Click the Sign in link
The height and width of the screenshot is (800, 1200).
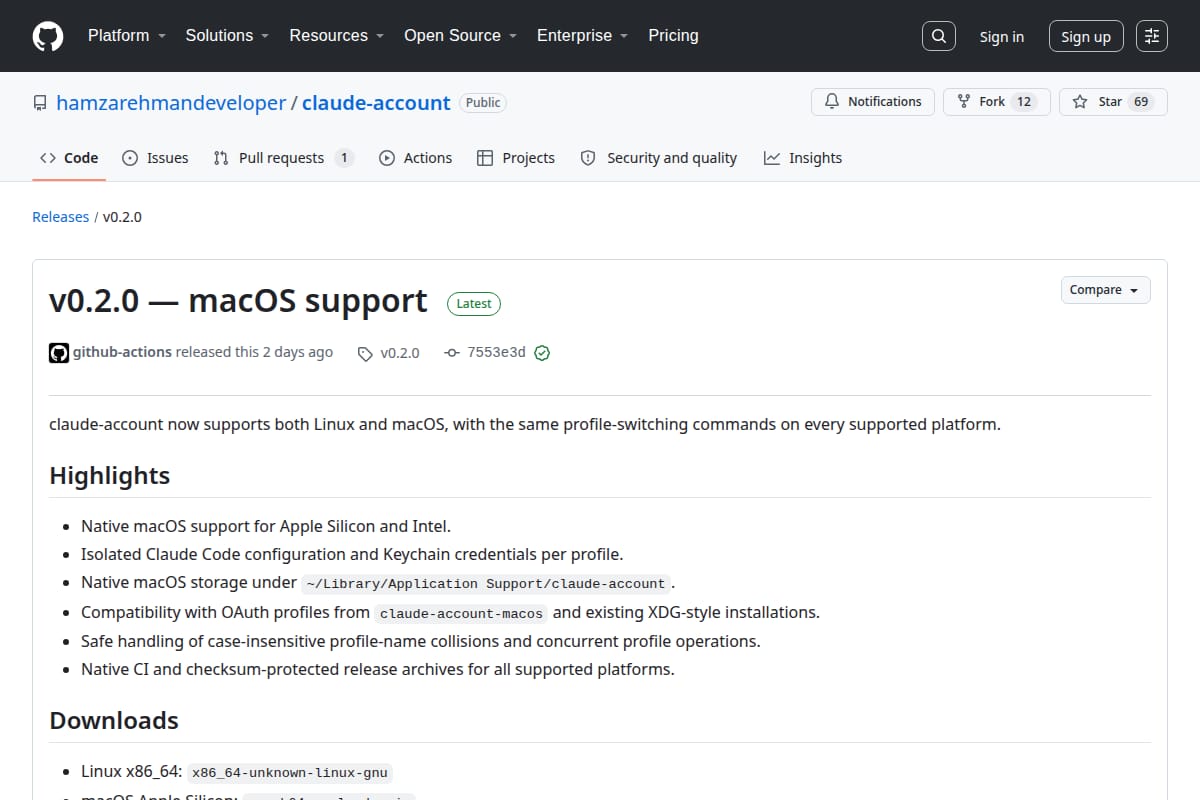(x=1002, y=36)
